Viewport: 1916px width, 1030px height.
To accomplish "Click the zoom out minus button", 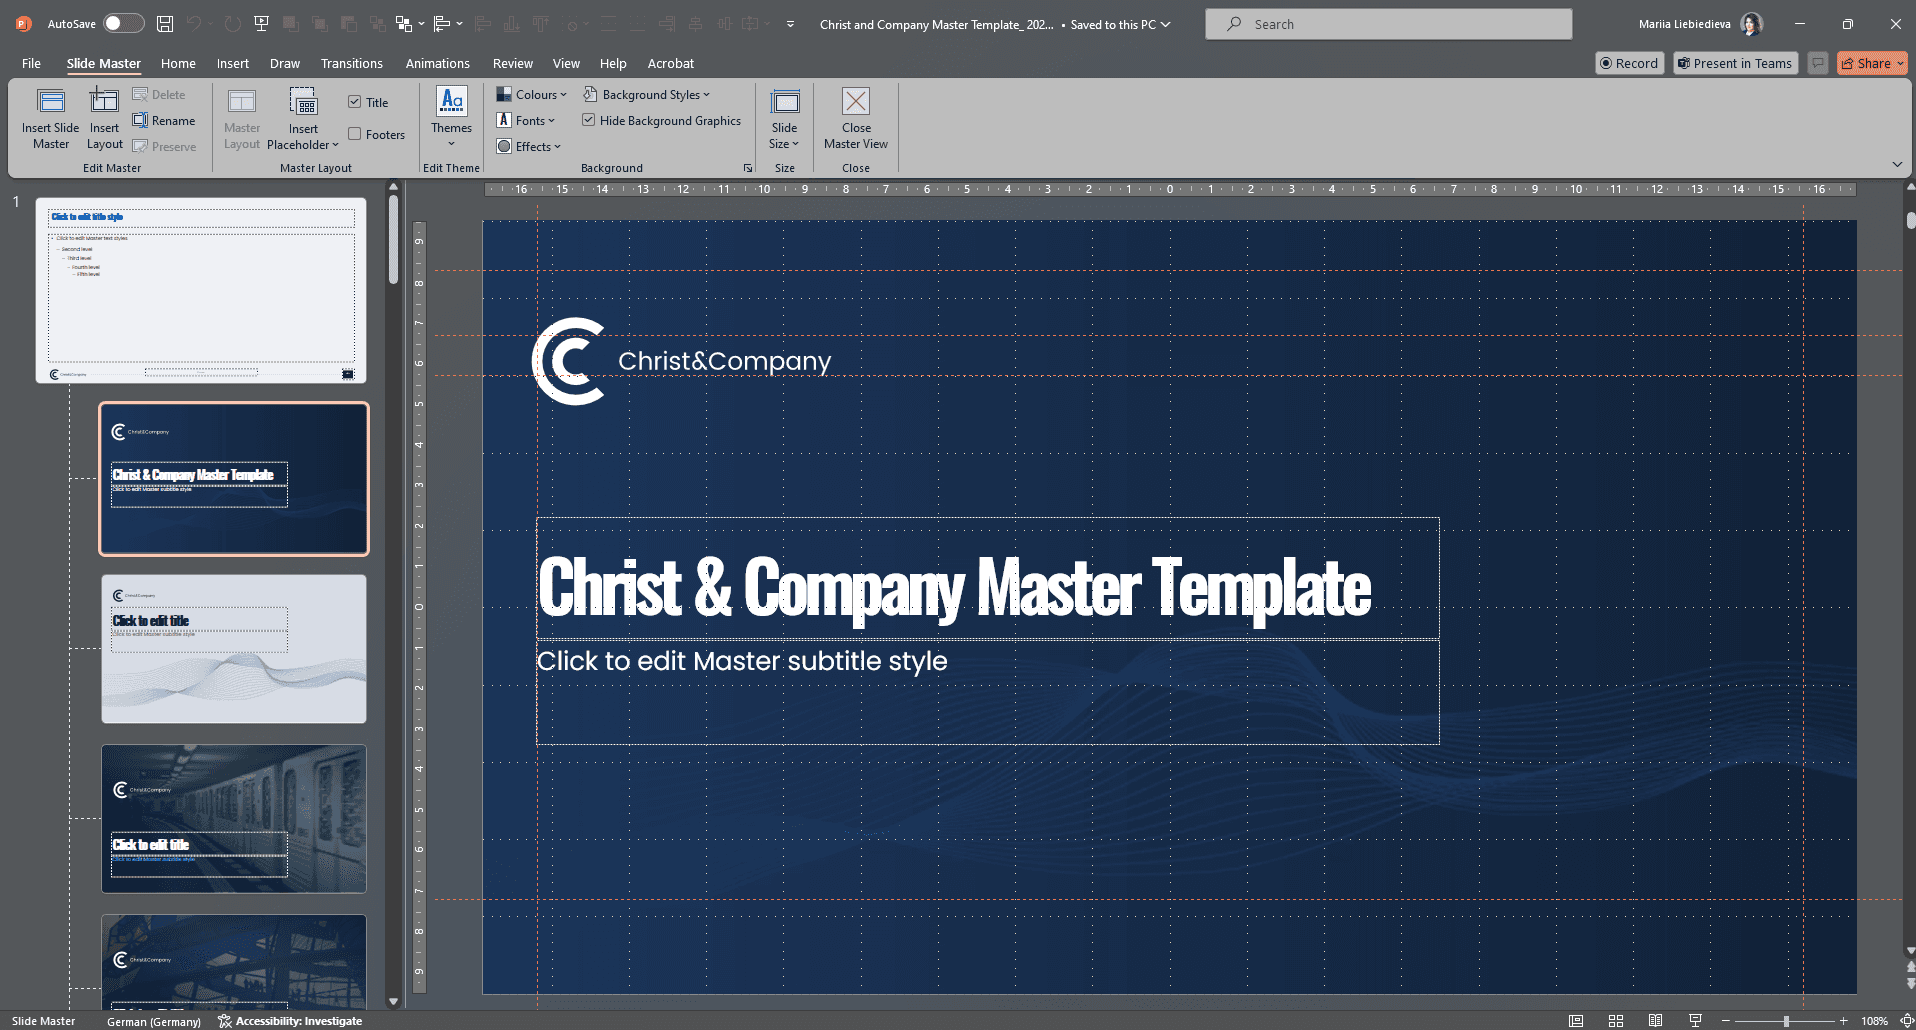I will point(1726,1021).
